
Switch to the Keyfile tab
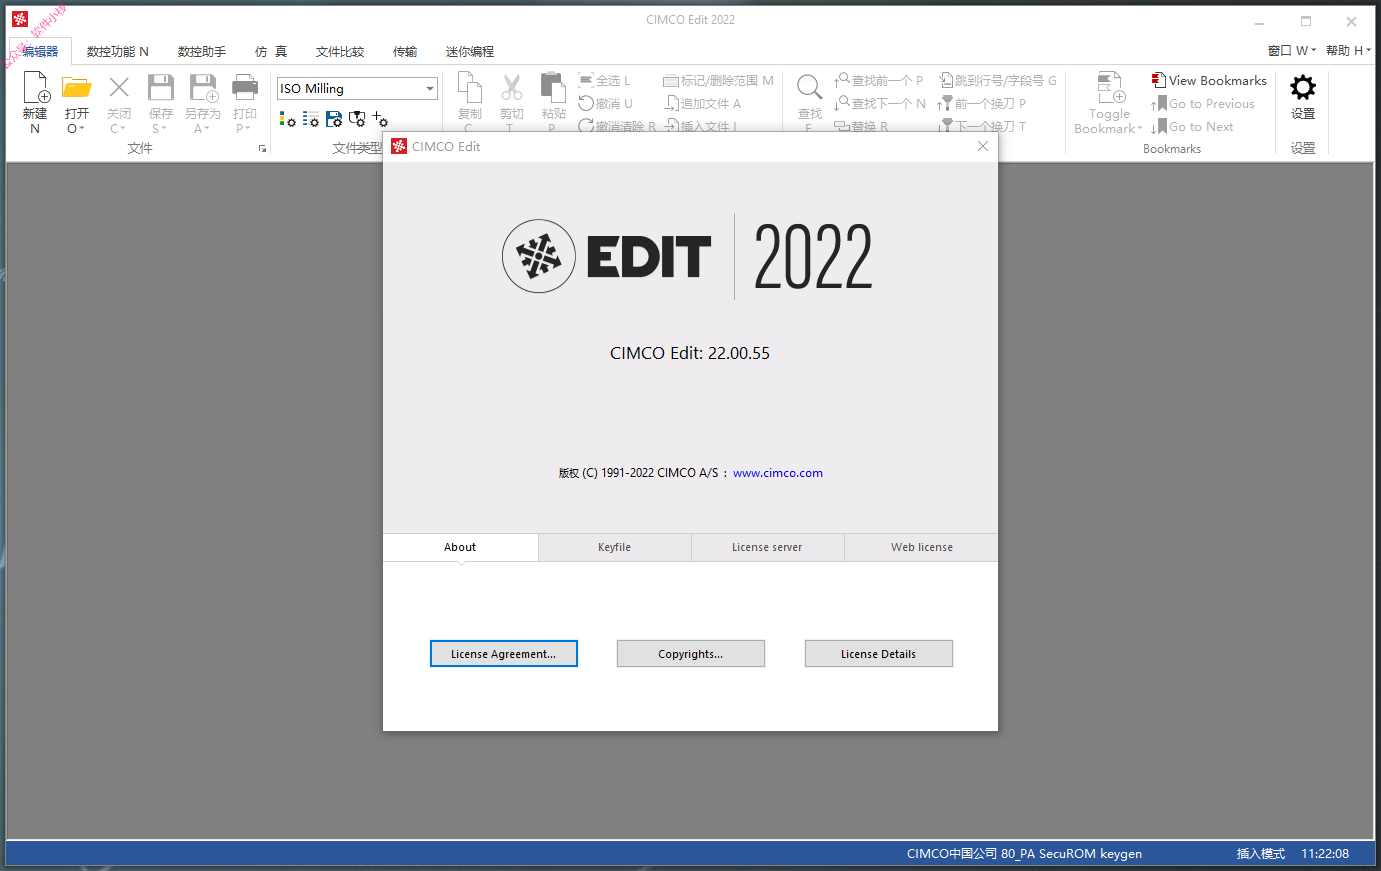pyautogui.click(x=614, y=547)
